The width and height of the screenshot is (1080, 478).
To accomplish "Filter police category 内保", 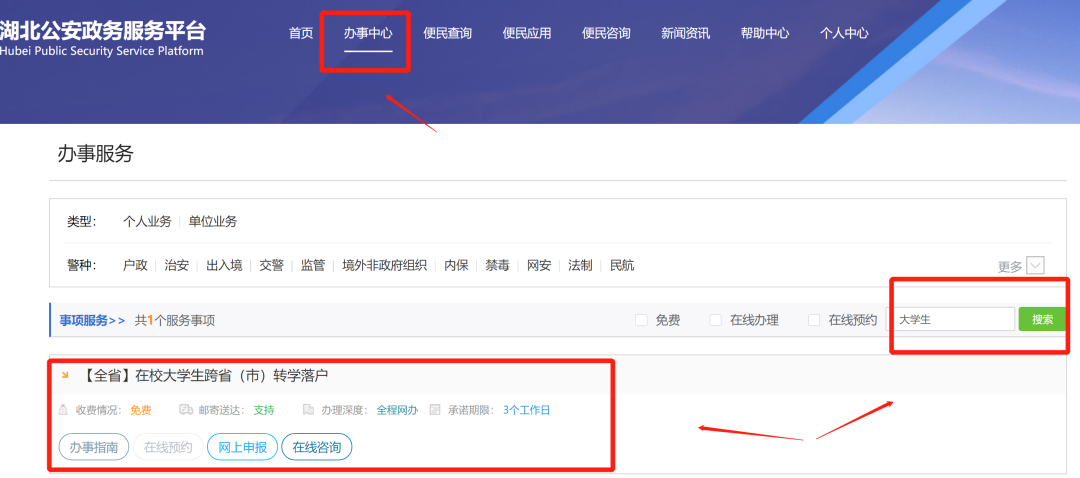I will [456, 265].
